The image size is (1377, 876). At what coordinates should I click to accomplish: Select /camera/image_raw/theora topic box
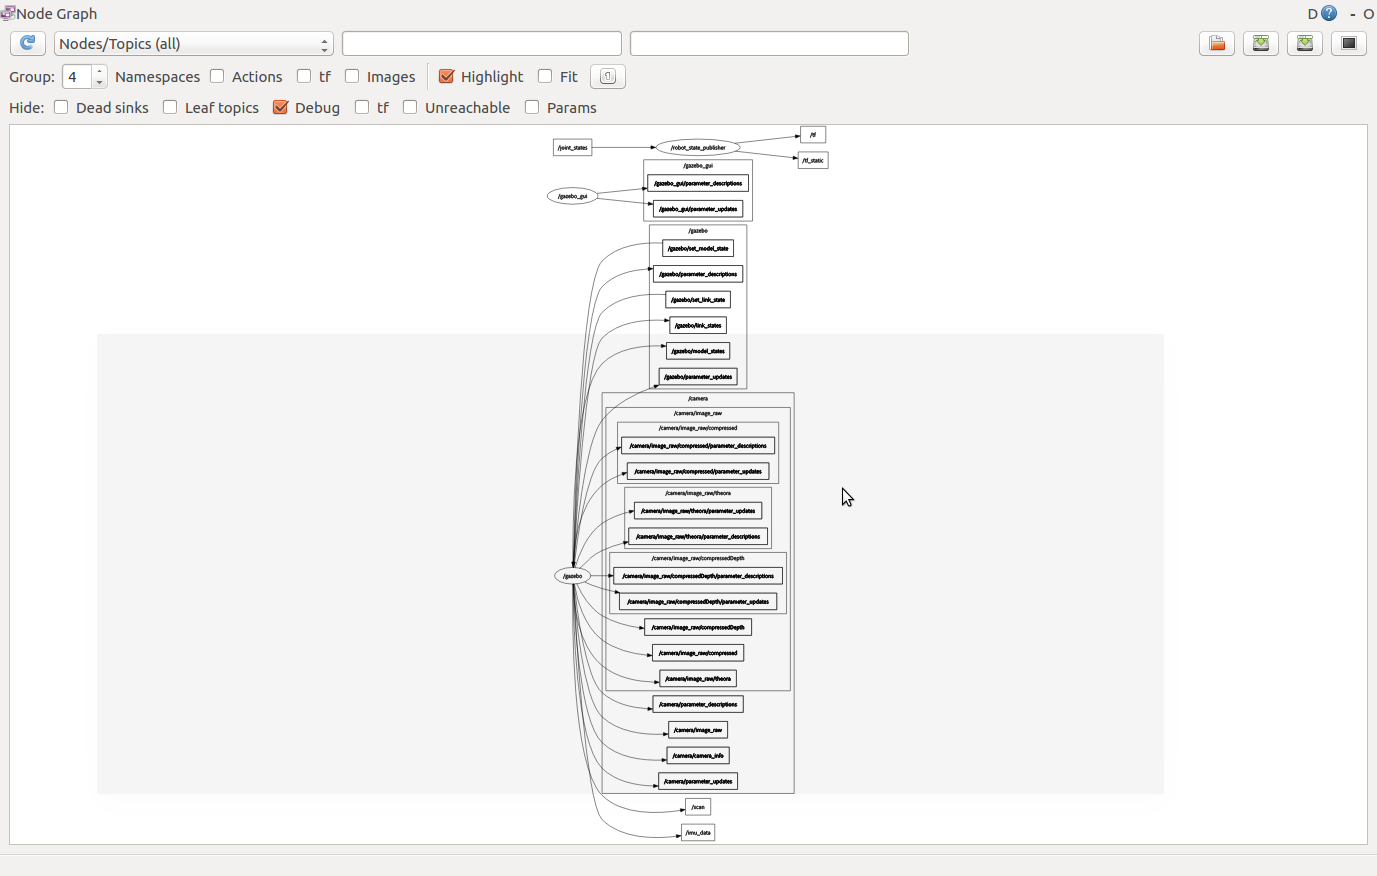698,678
